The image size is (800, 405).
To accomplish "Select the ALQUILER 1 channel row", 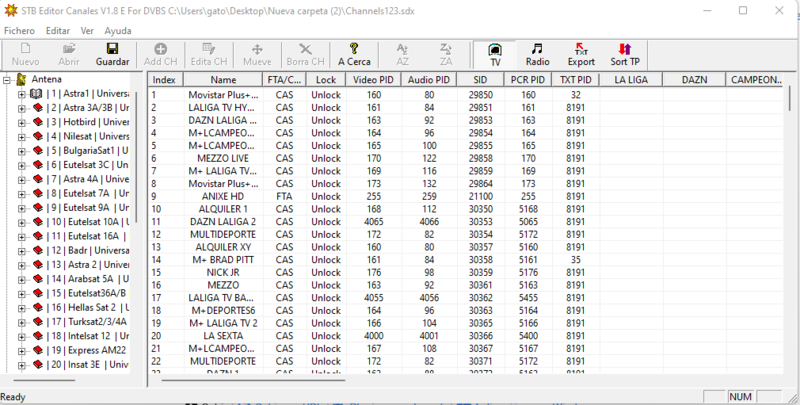I will 466,209.
